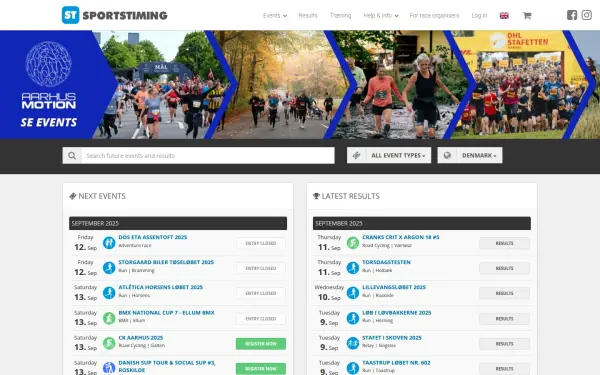
Task: Open Lillevangsløbet 2025 link
Action: [394, 287]
